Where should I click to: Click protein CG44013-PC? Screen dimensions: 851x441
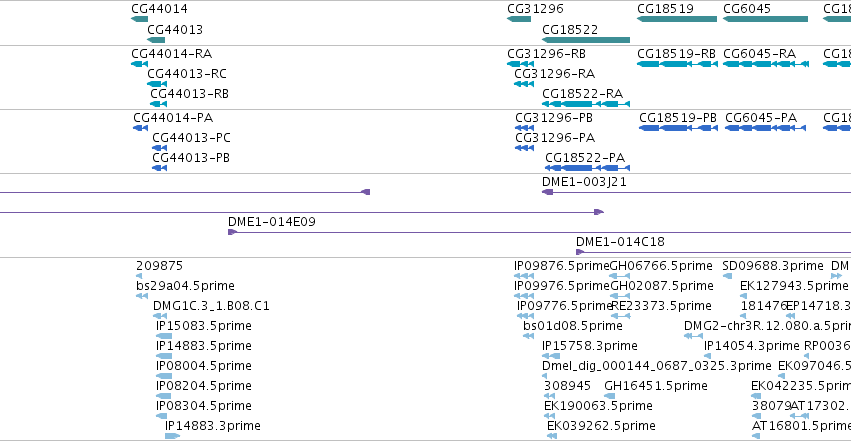coord(160,148)
